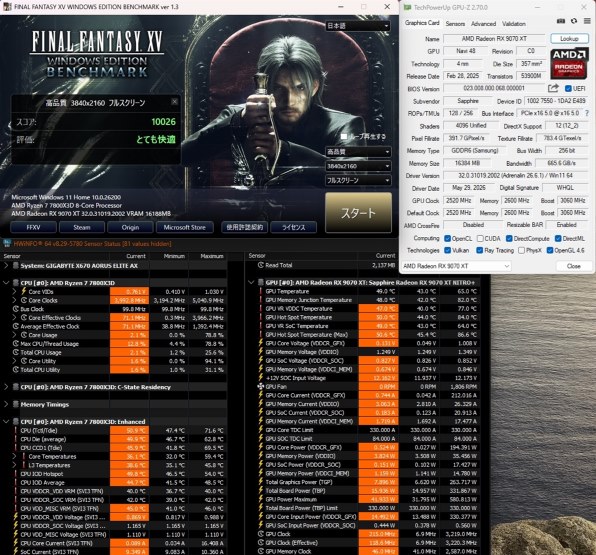Viewport: 596px width, 555px height.
Task: Click the BIOS version share/export icon
Action: point(553,88)
